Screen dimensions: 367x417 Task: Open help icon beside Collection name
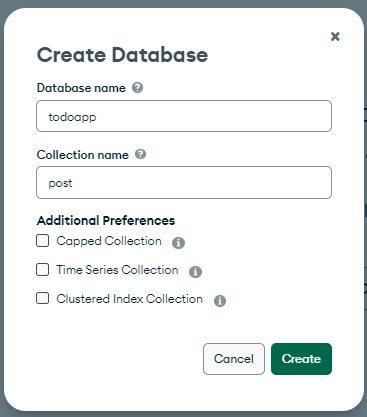click(140, 154)
